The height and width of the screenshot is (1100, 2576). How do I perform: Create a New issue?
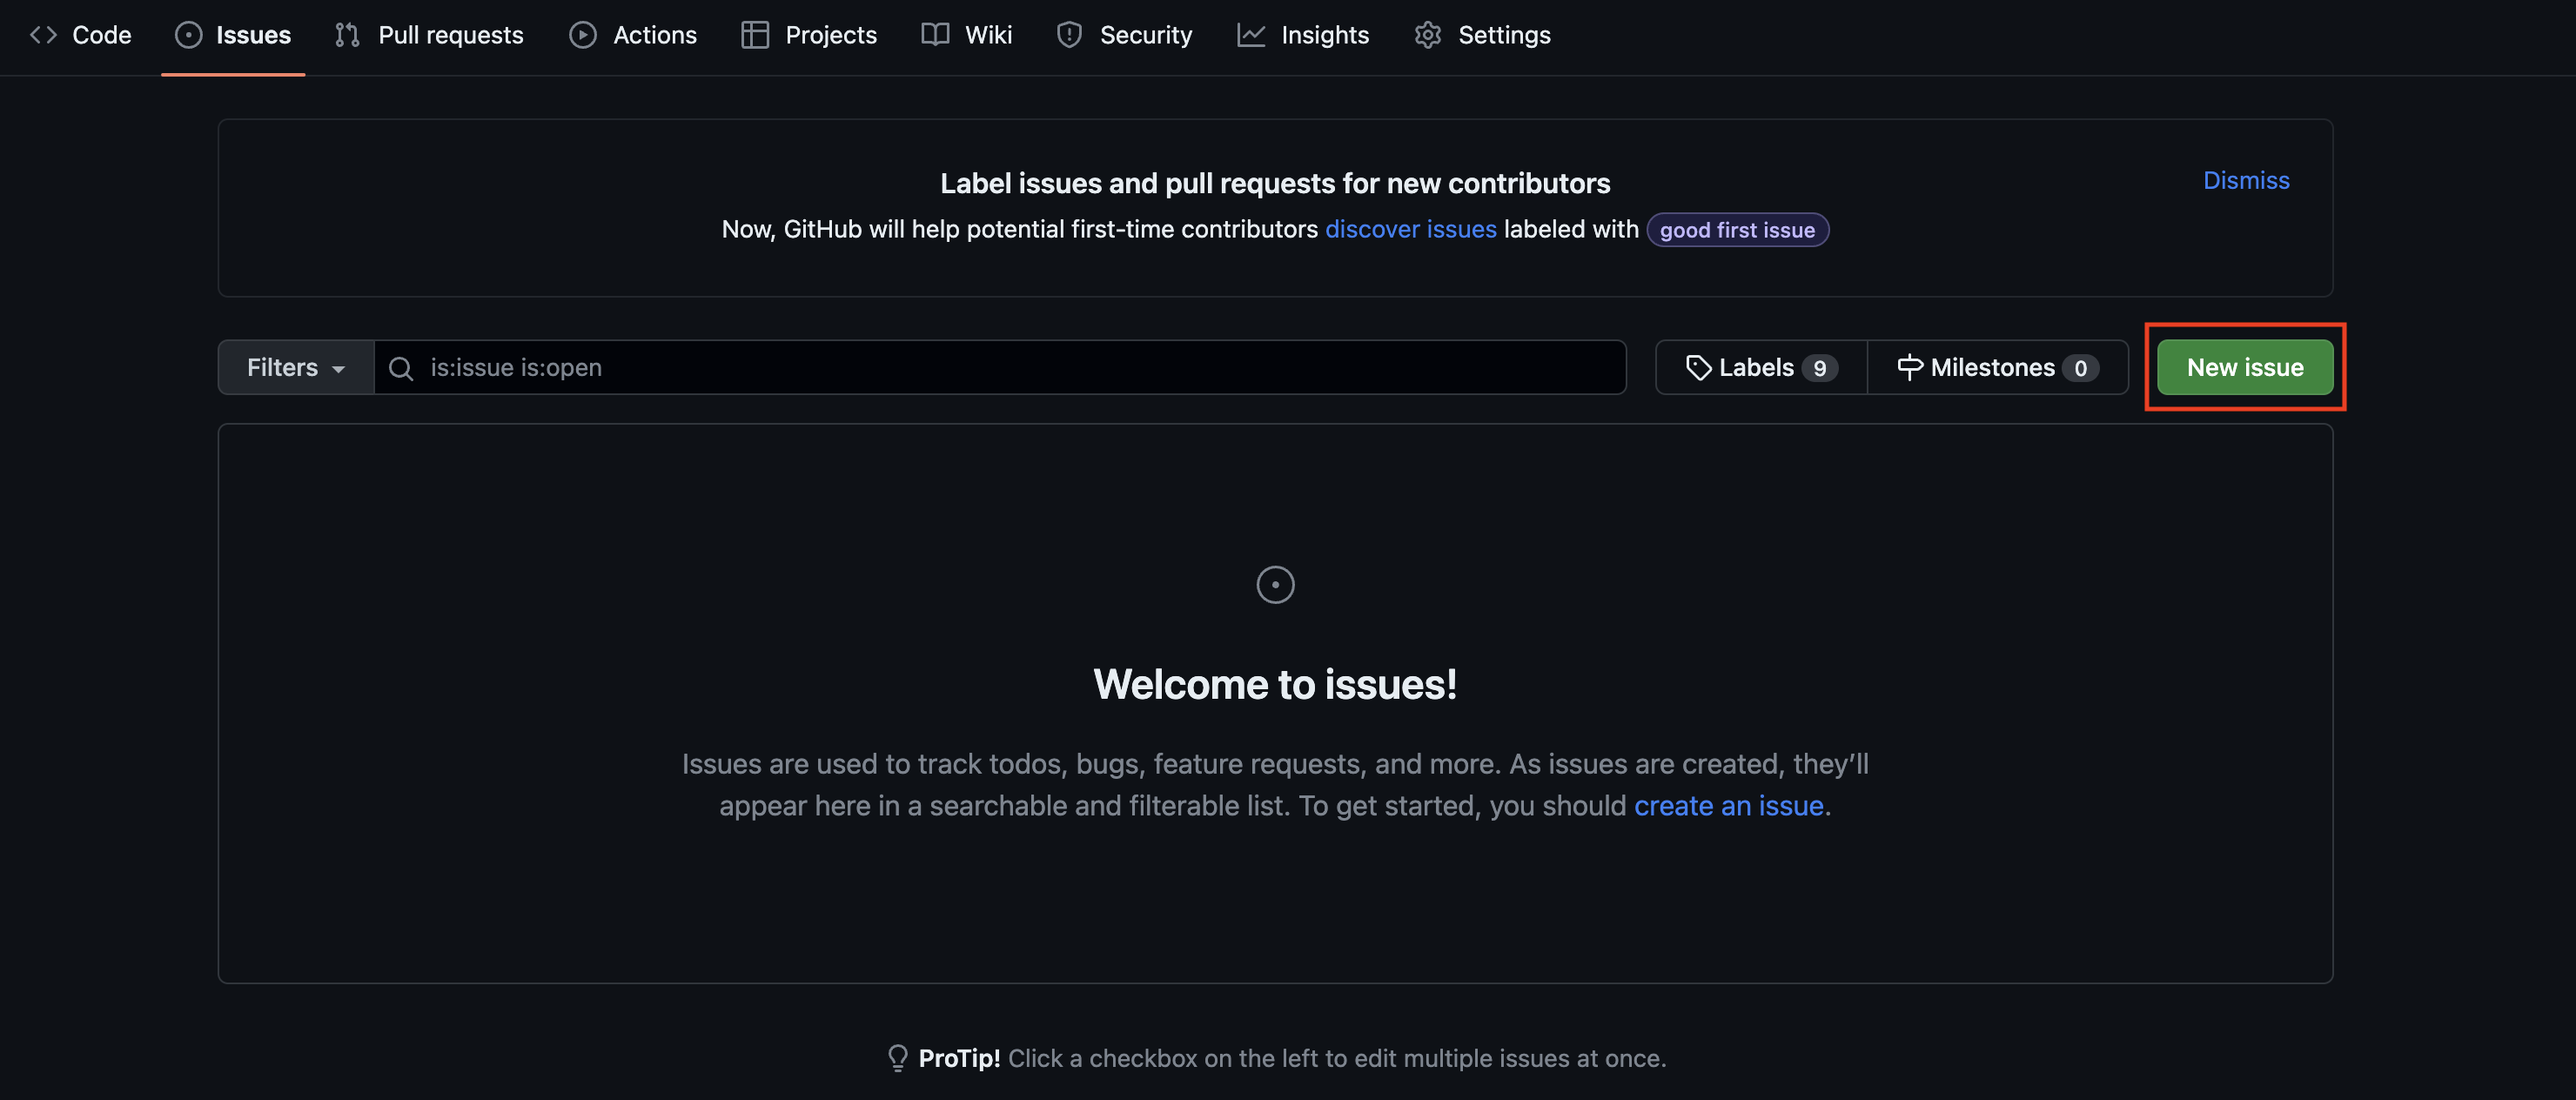coord(2245,367)
